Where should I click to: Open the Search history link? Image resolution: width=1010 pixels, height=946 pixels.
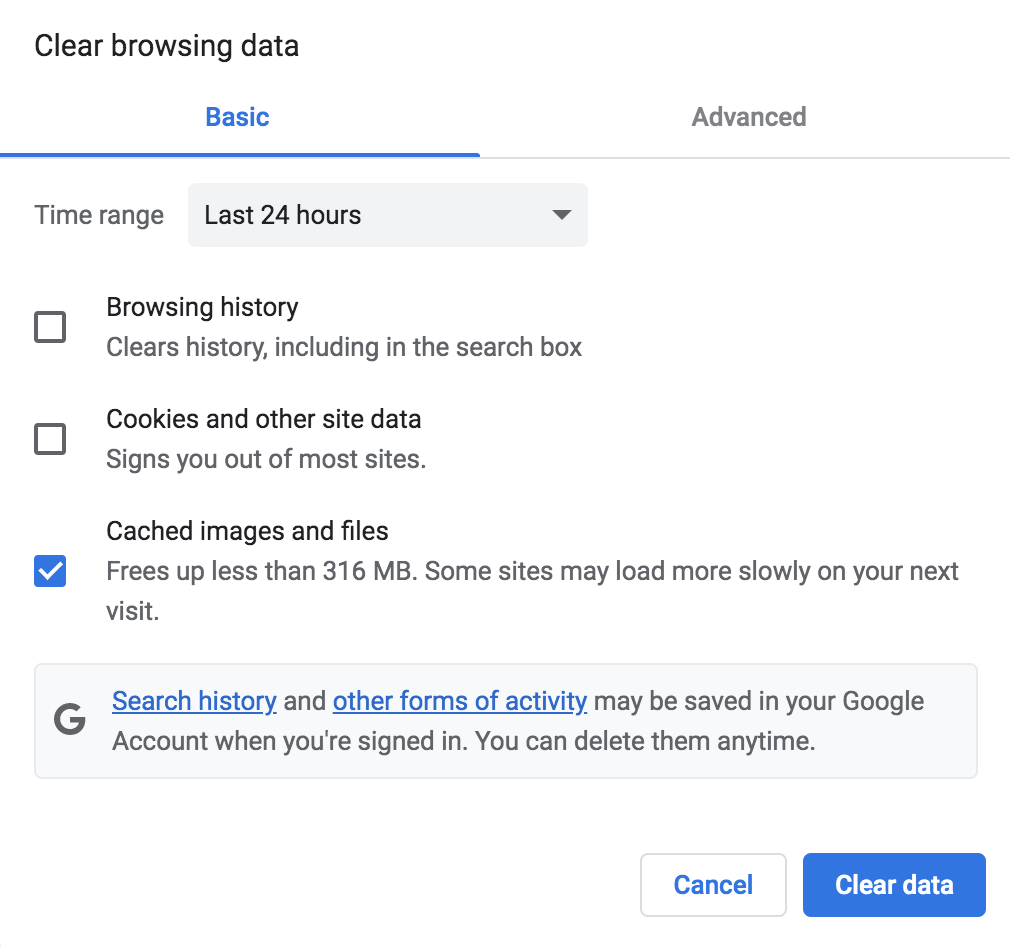point(194,701)
